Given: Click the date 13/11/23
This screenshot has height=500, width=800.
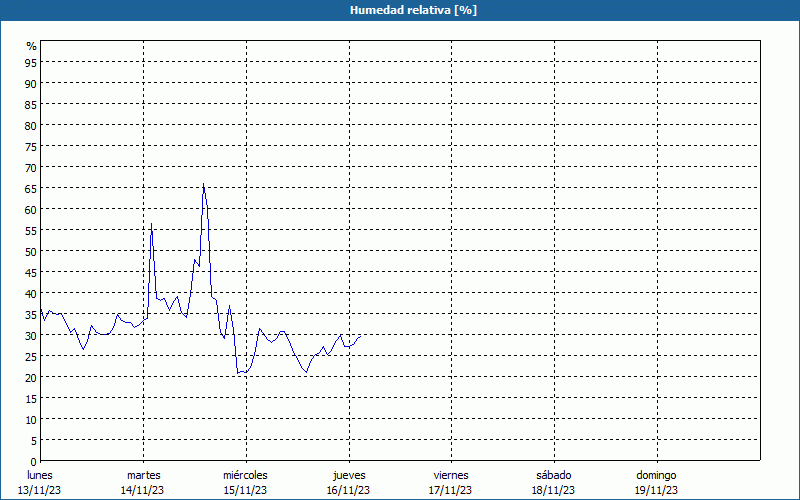Looking at the screenshot, I should [39, 490].
